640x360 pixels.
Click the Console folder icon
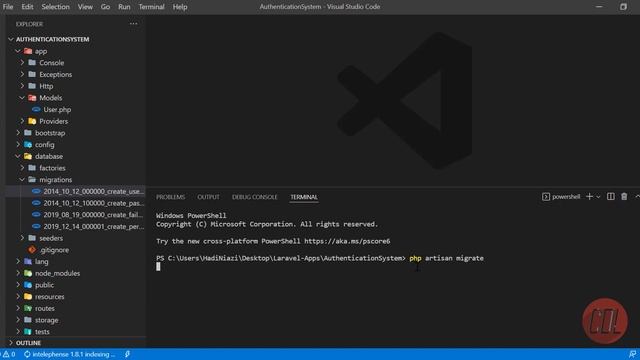click(x=32, y=62)
